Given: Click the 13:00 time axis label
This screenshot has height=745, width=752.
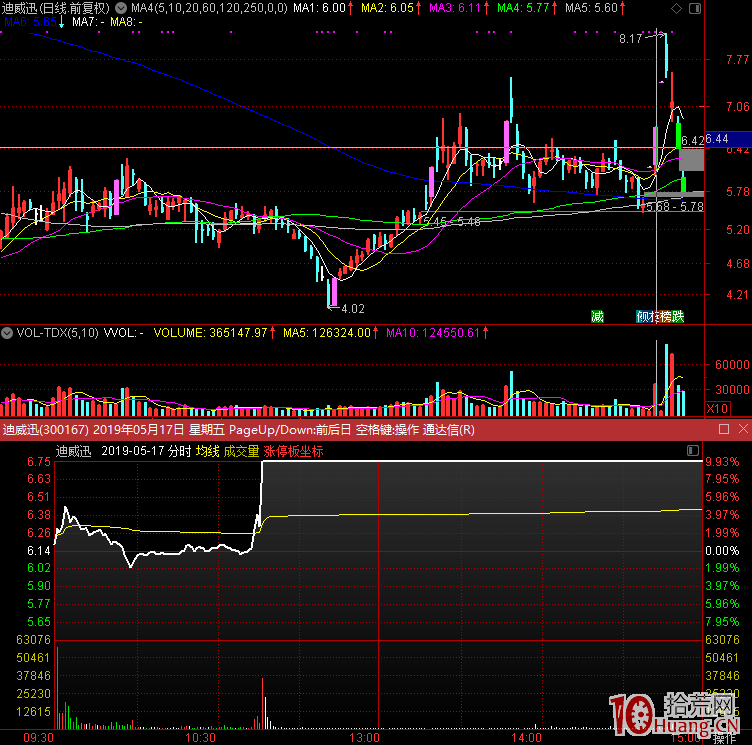Looking at the screenshot, I should (364, 737).
